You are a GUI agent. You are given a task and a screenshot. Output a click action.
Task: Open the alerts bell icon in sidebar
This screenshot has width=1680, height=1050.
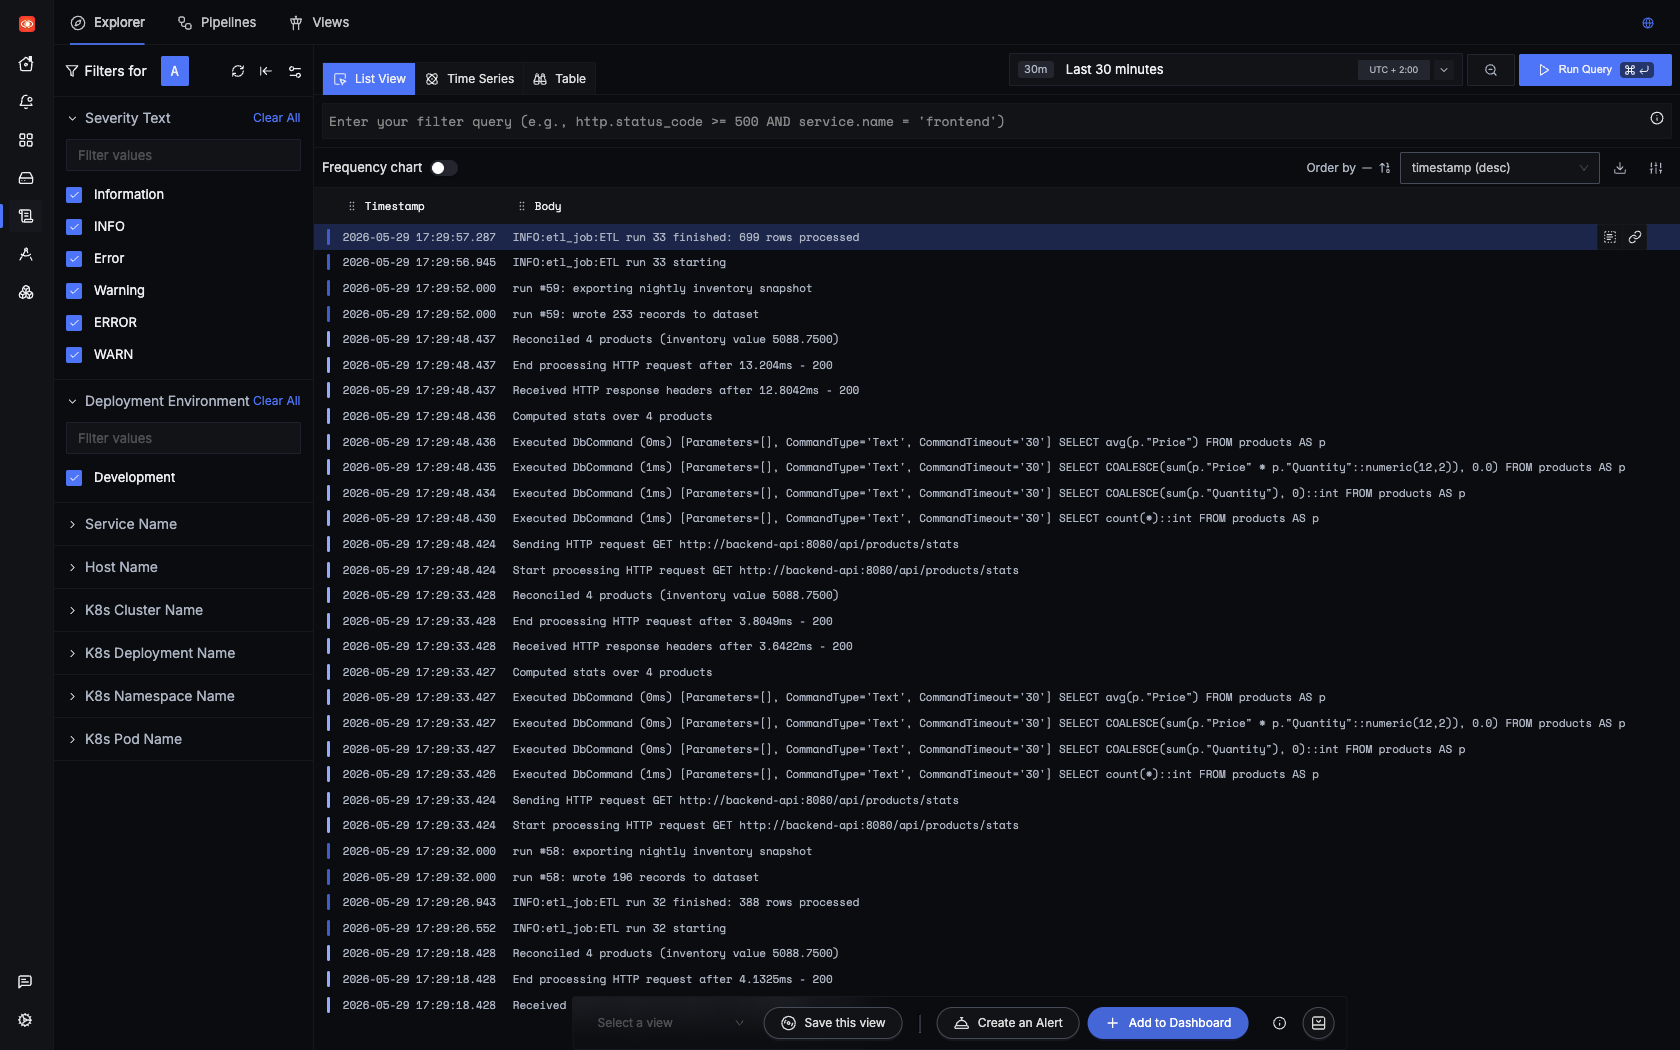click(26, 102)
